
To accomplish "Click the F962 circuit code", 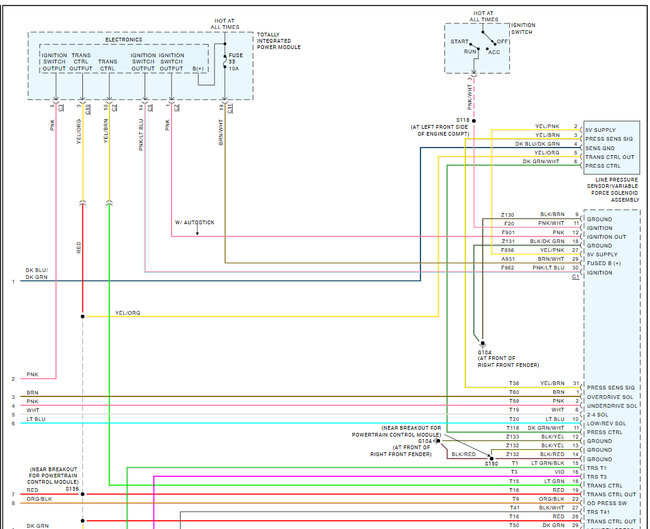I will (x=507, y=268).
